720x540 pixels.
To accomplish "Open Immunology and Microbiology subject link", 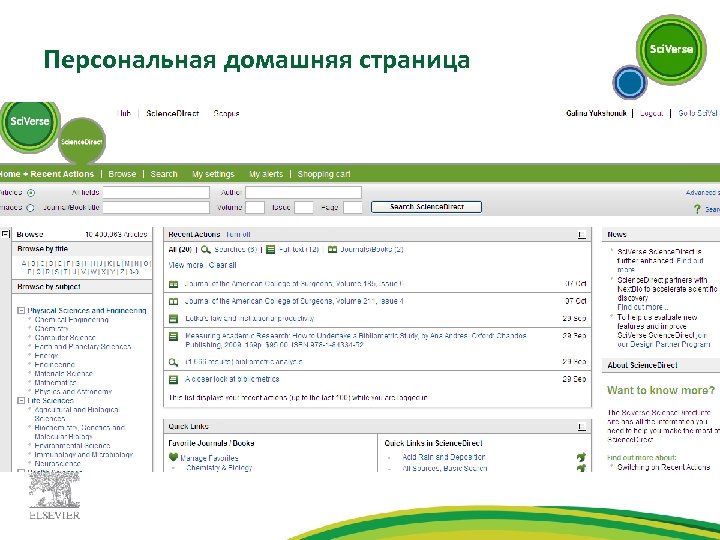I will 84,455.
